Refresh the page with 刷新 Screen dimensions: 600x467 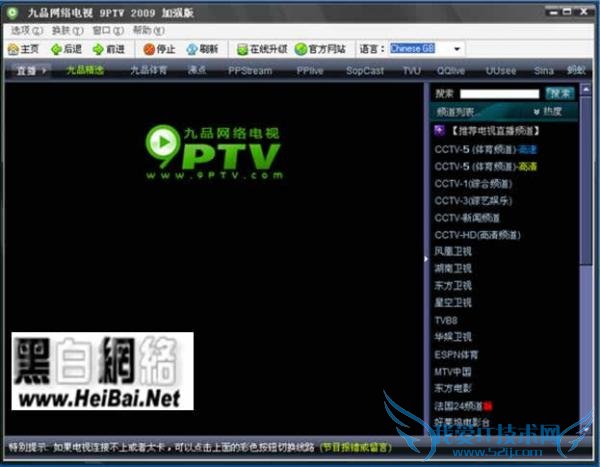click(x=202, y=49)
